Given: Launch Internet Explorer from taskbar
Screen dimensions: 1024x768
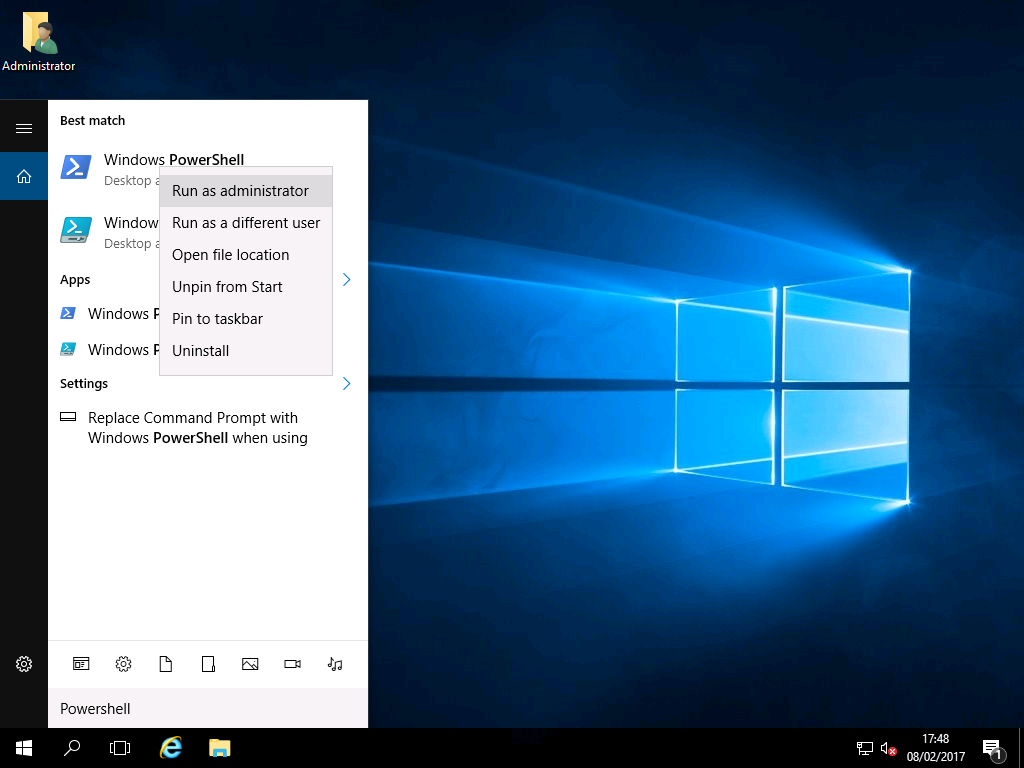Looking at the screenshot, I should [171, 748].
